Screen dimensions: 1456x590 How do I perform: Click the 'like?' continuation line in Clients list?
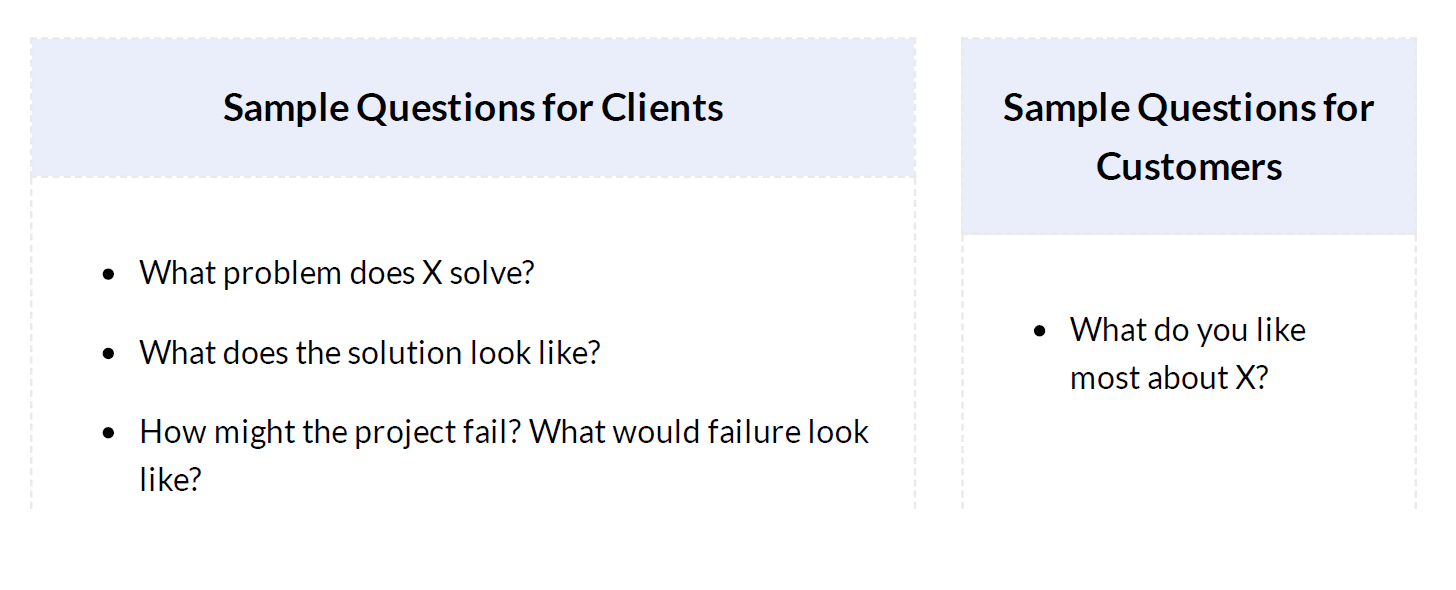171,480
